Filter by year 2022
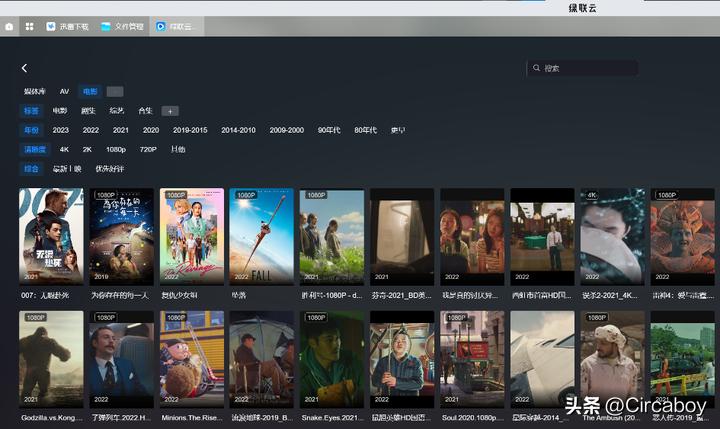Viewport: 720px width, 429px height. pos(91,130)
